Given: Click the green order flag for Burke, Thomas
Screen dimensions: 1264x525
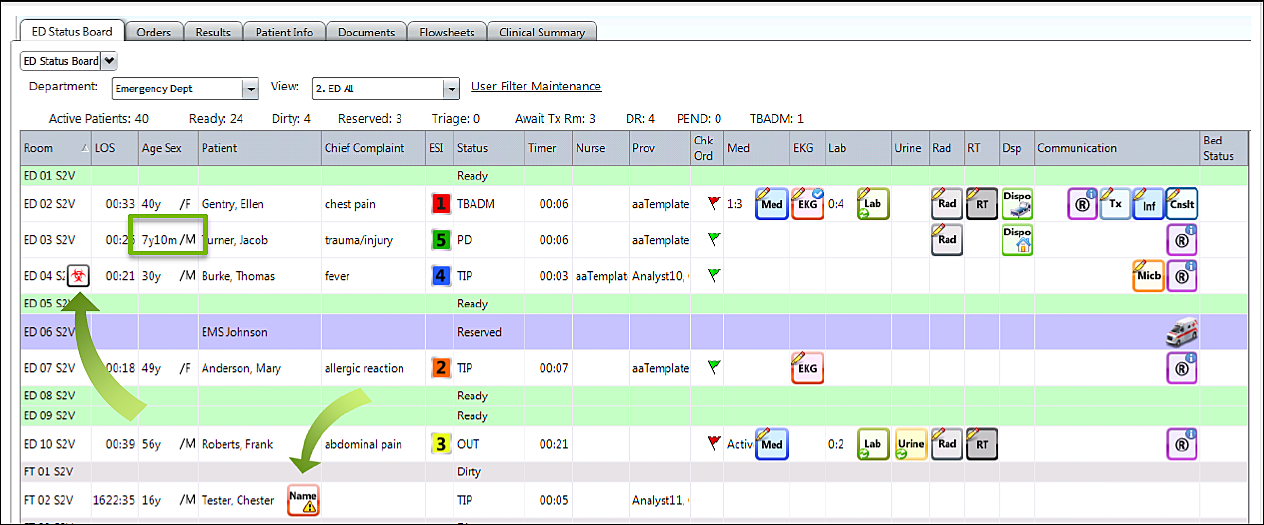Looking at the screenshot, I should (x=713, y=275).
